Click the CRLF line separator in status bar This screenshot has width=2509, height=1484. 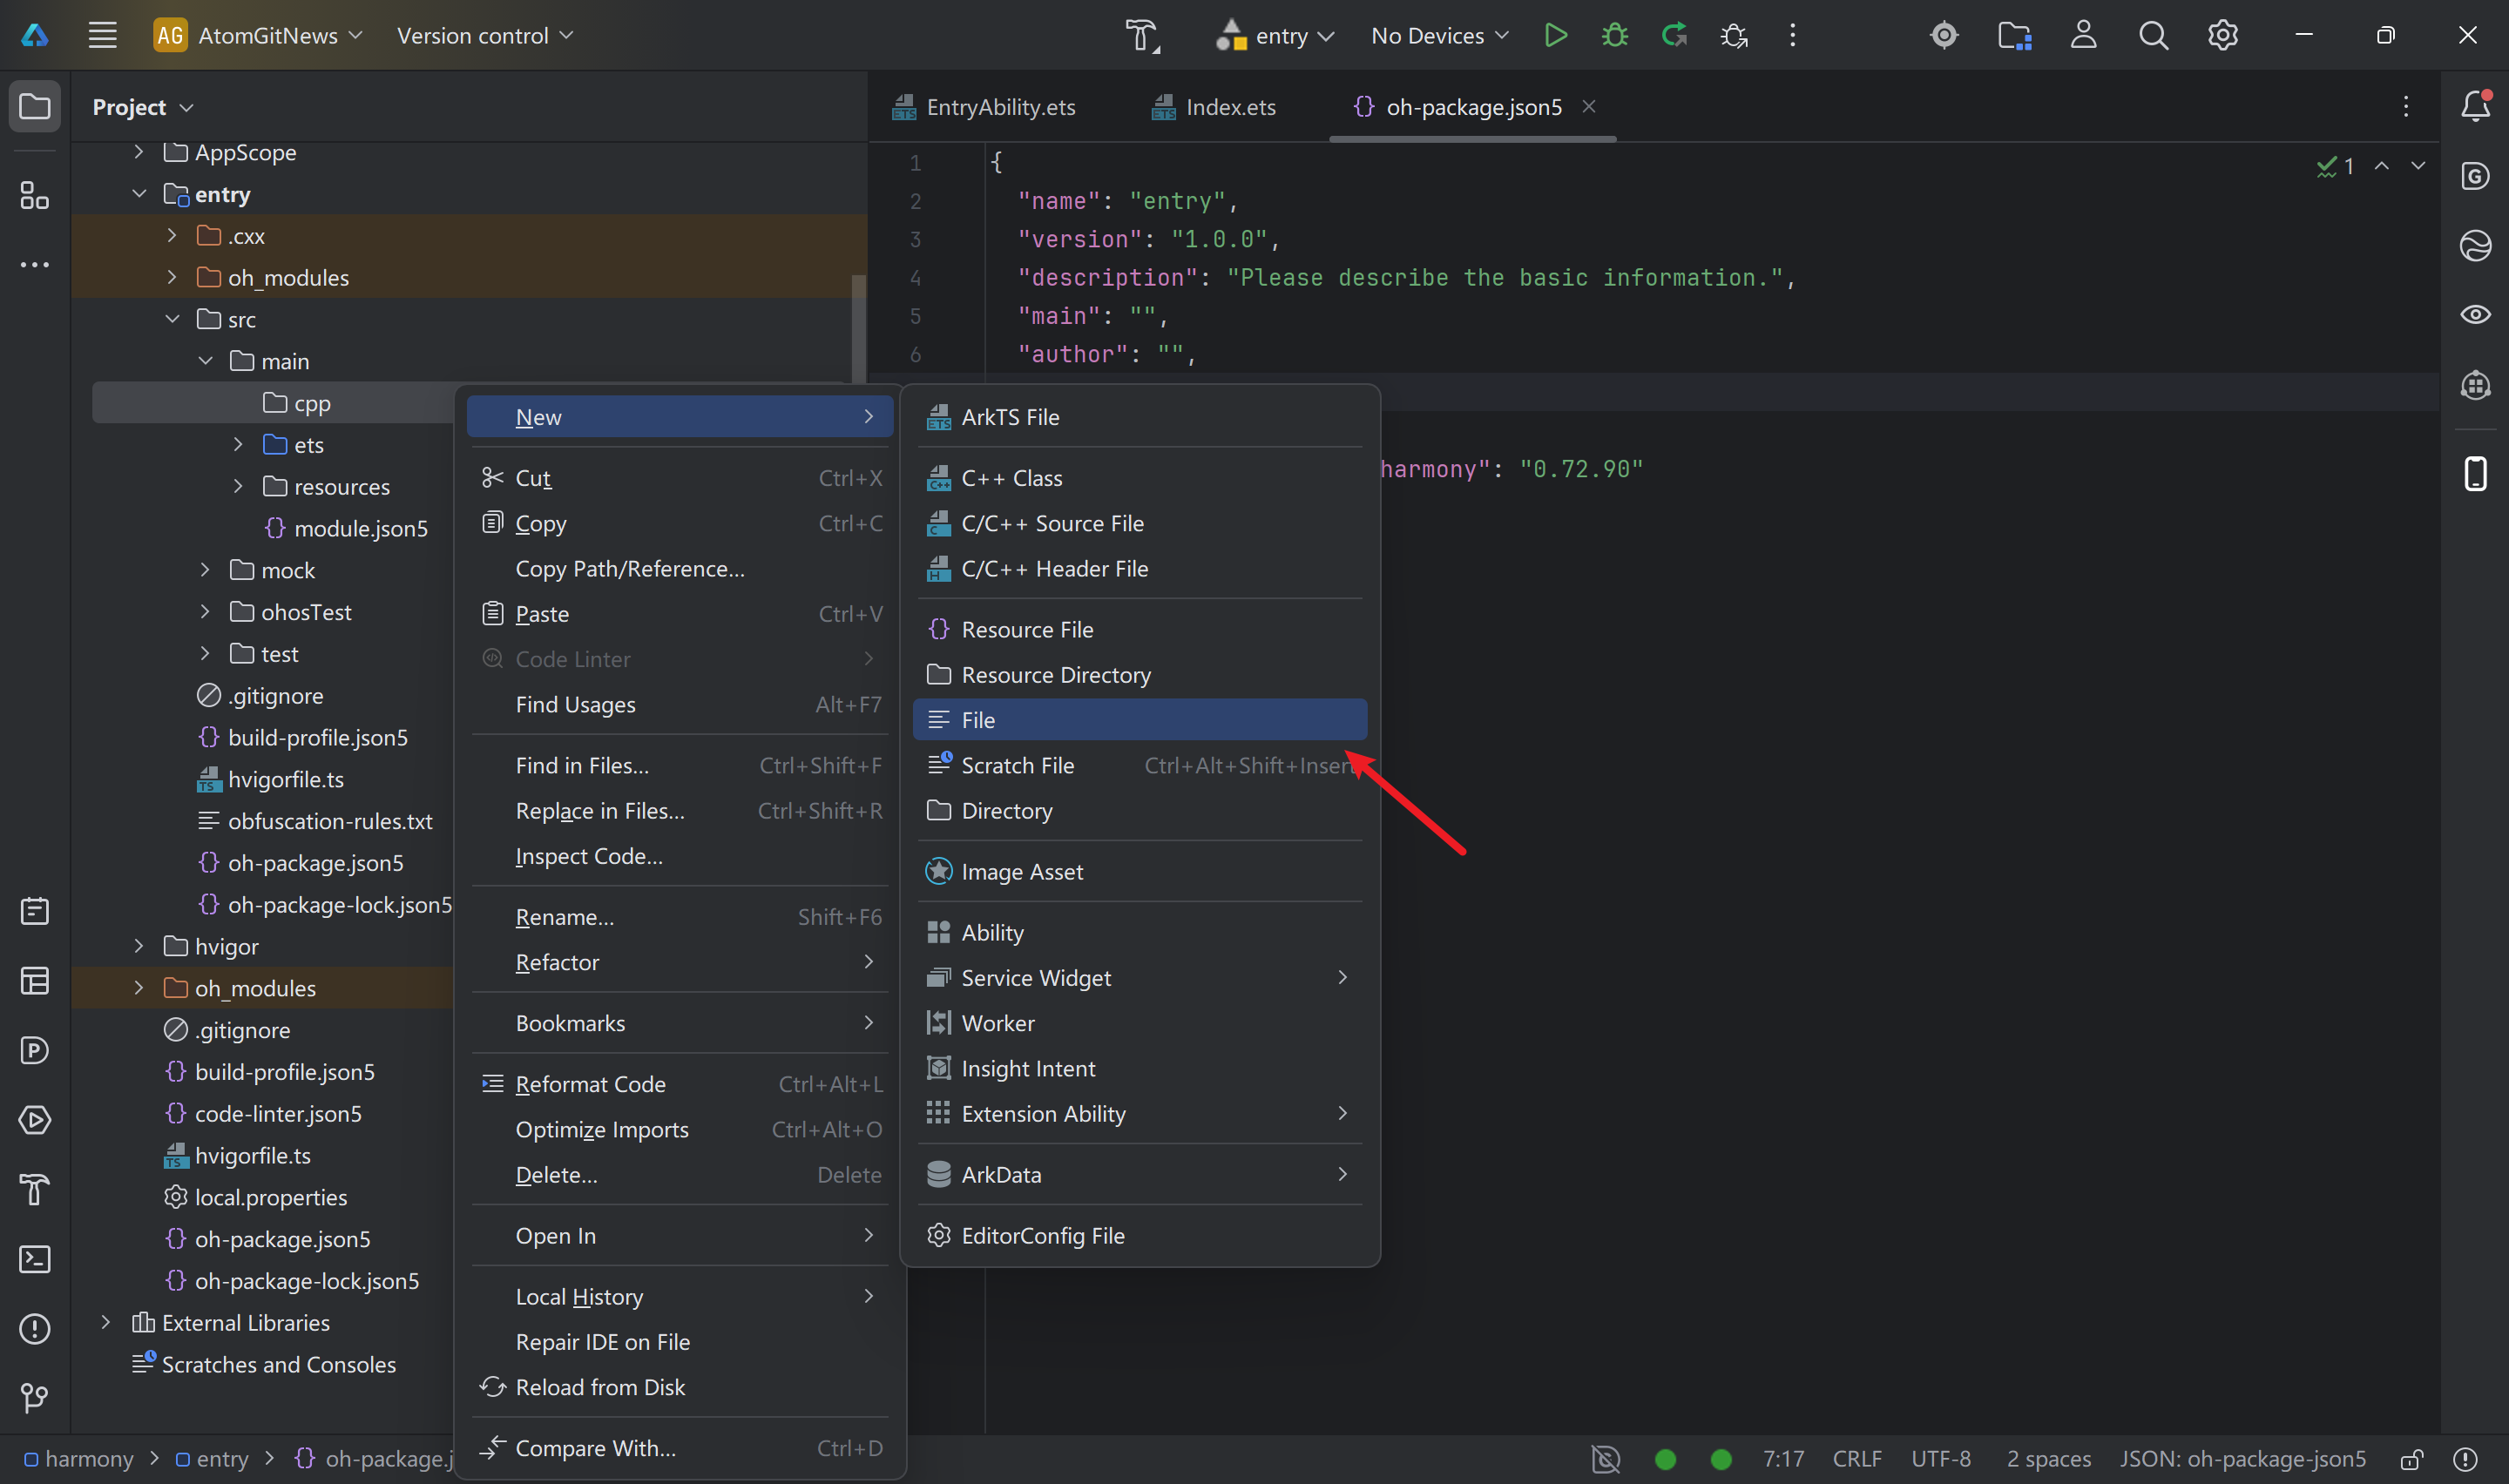coord(1856,1459)
